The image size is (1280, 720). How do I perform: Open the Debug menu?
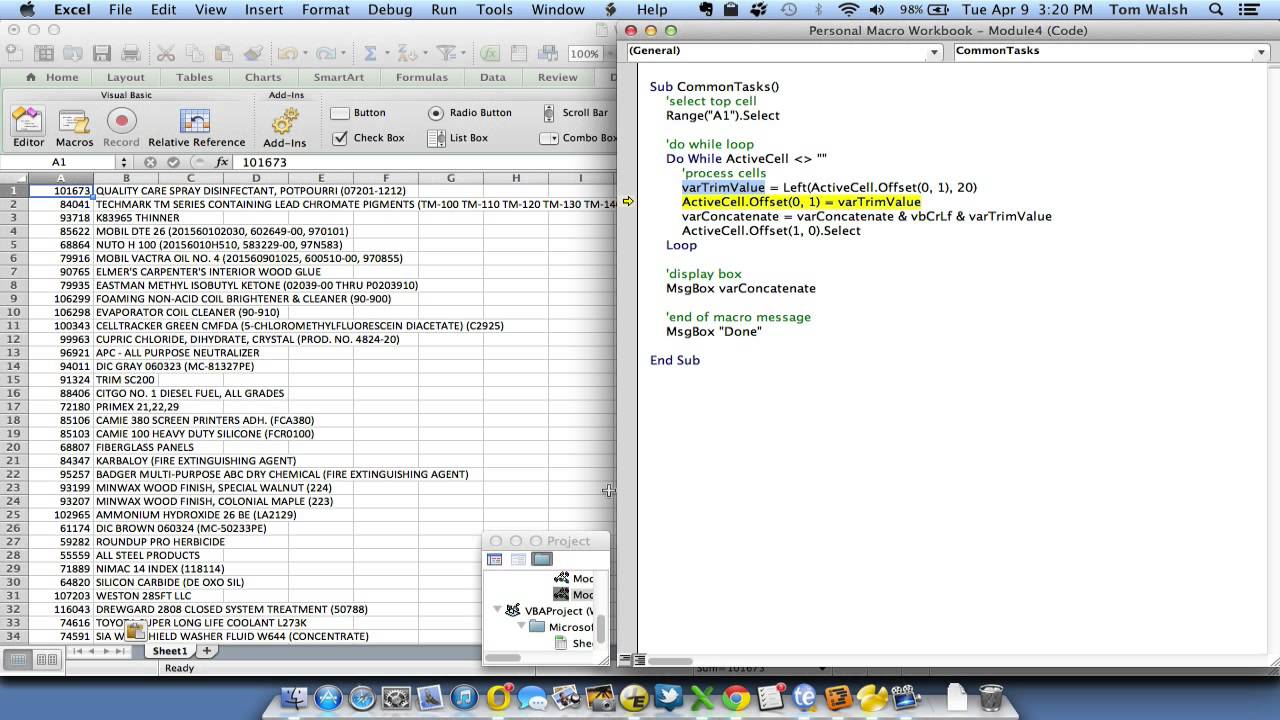(x=390, y=10)
